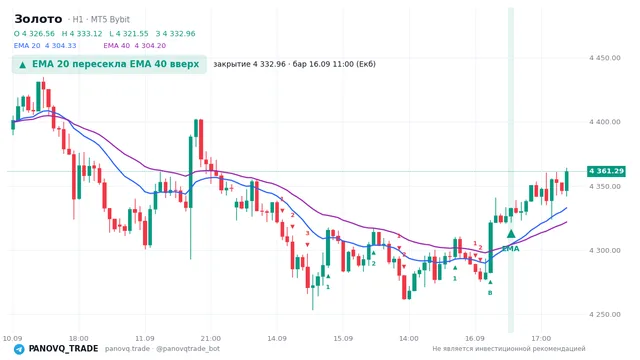Click the PANOVQ_TRADE channel name
The image size is (640, 360).
[63, 349]
